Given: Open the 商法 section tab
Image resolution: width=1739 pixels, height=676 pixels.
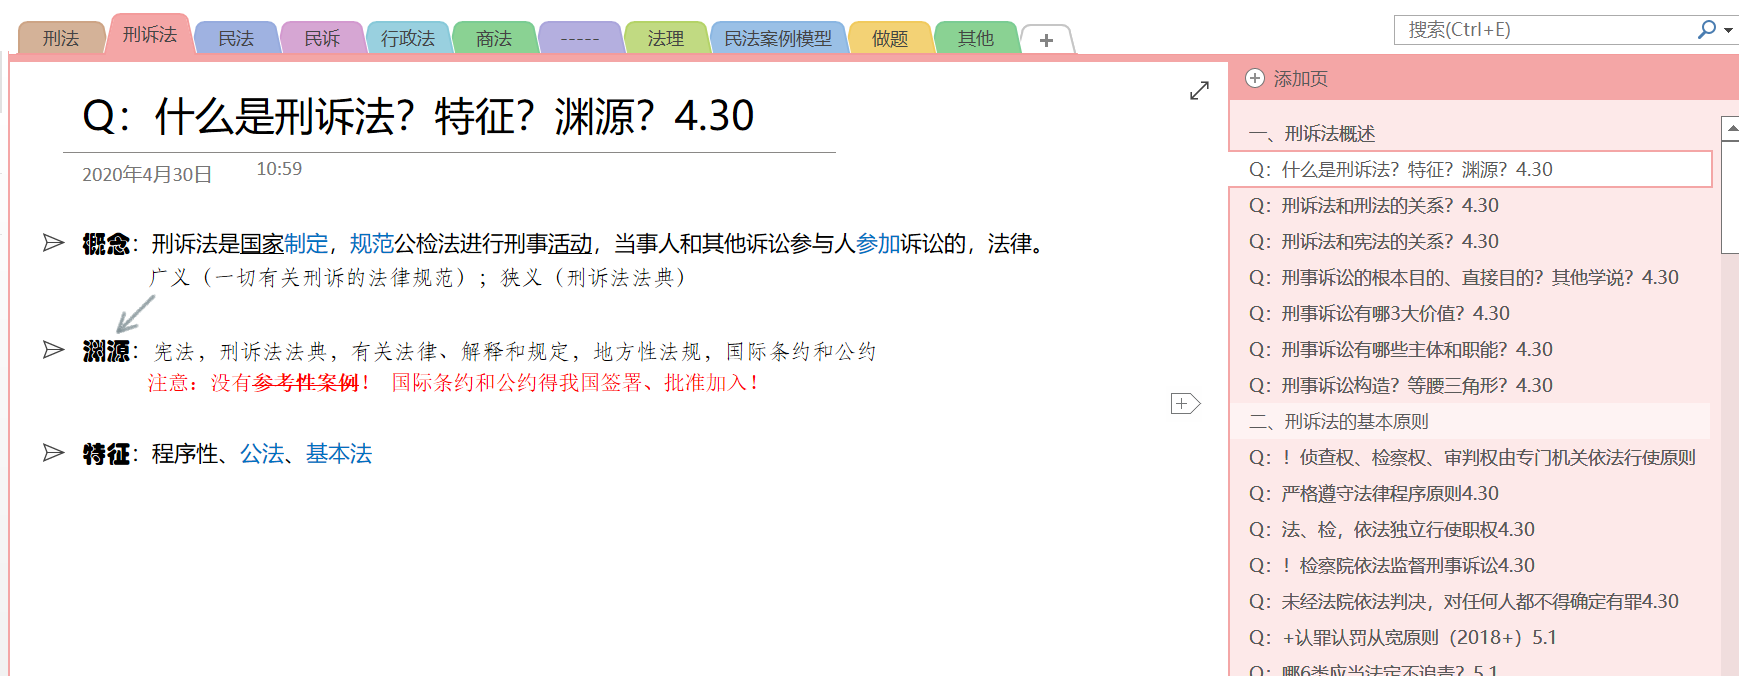Looking at the screenshot, I should [x=494, y=38].
